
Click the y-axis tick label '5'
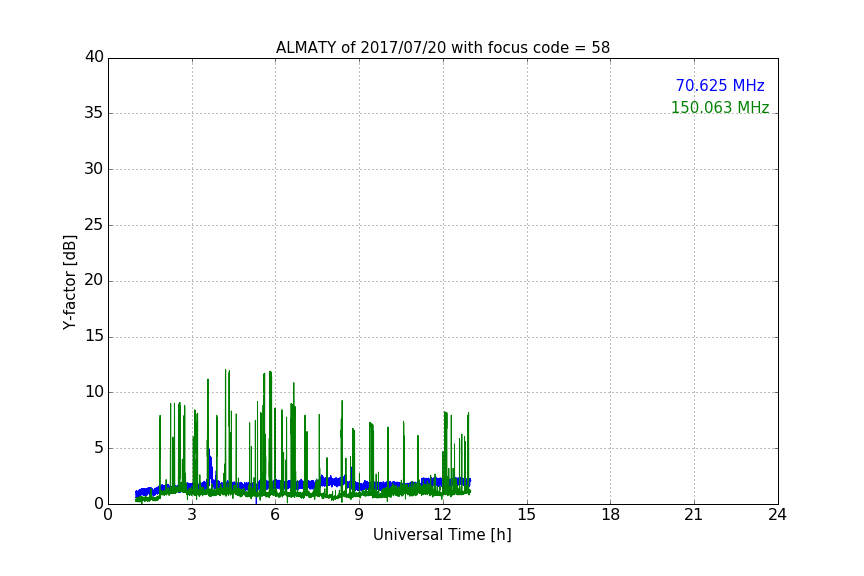99,448
